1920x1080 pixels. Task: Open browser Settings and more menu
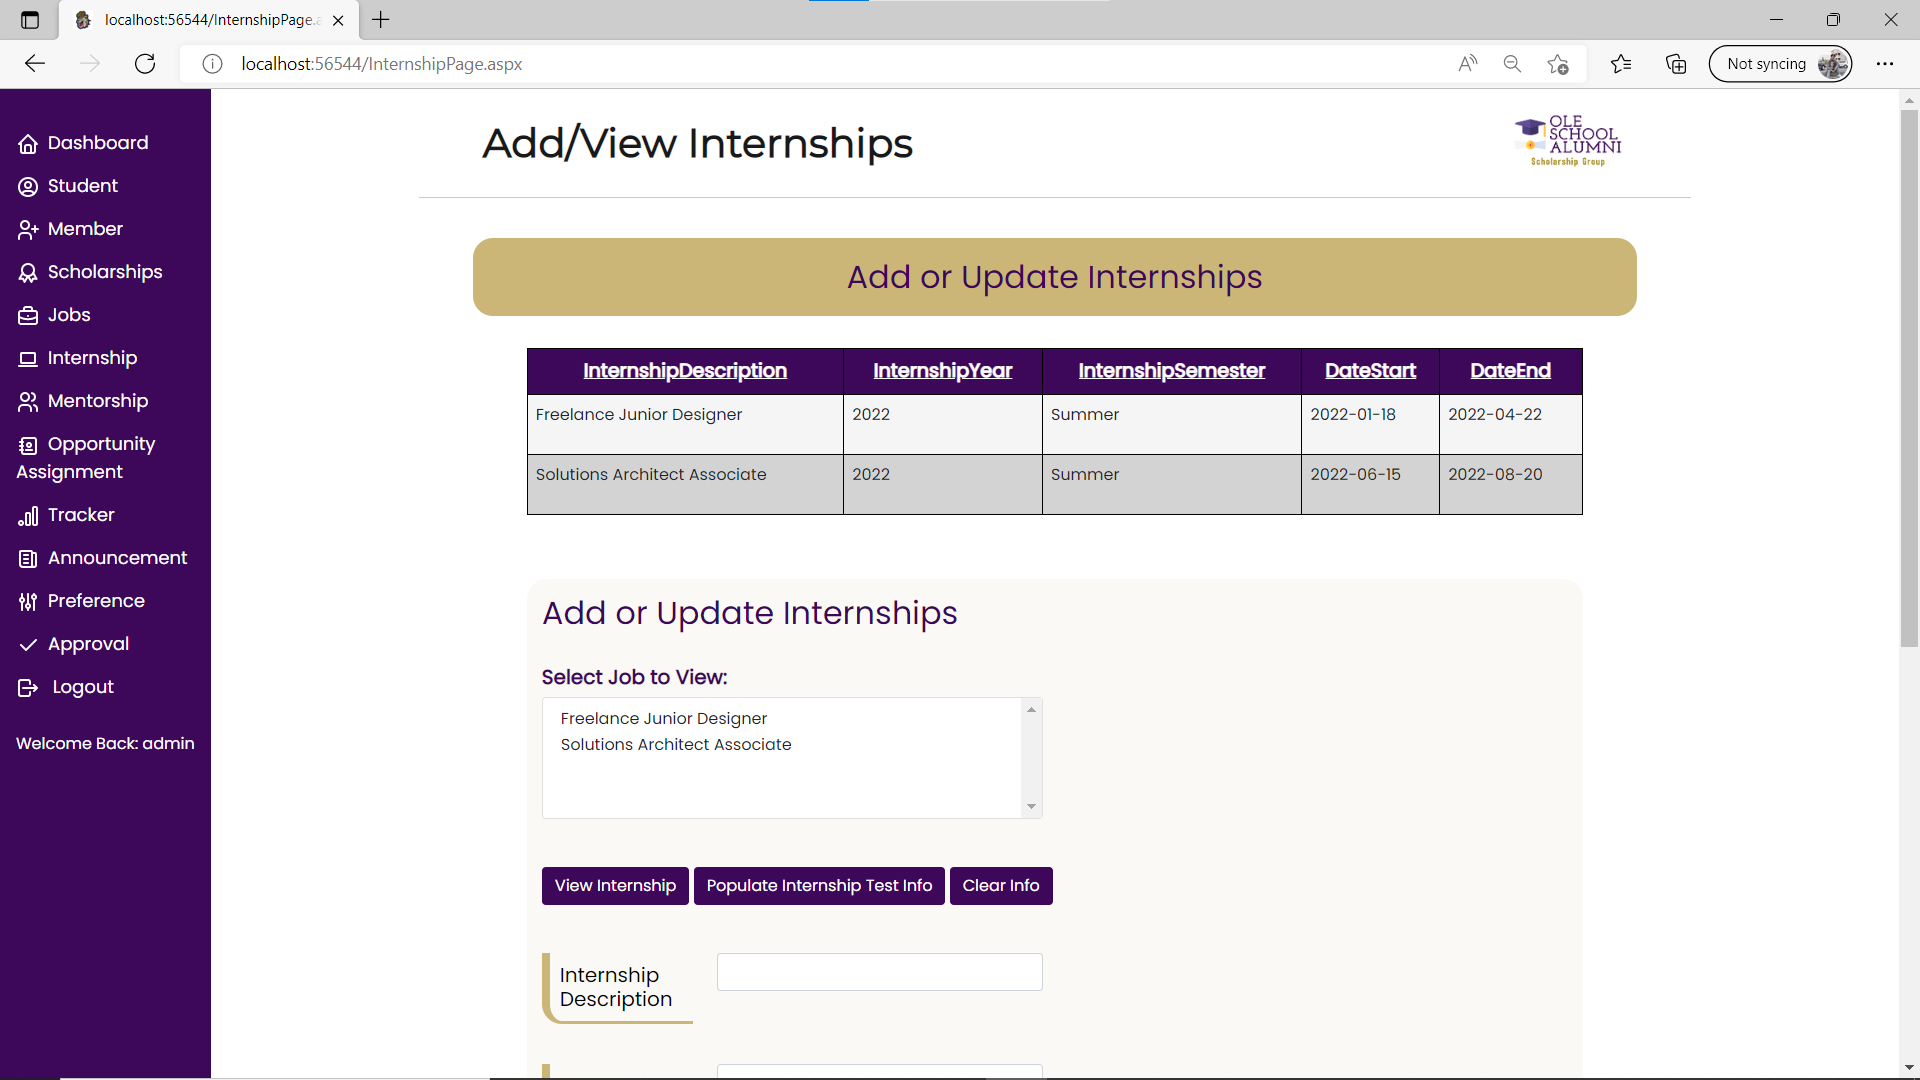coord(1885,64)
